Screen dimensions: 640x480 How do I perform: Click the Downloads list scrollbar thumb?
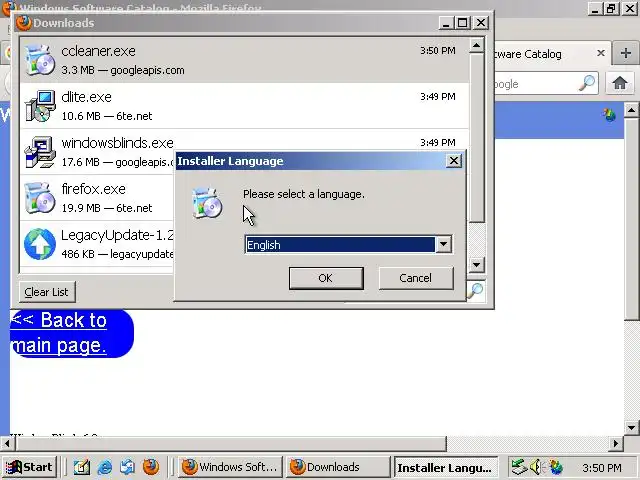pos(476,138)
